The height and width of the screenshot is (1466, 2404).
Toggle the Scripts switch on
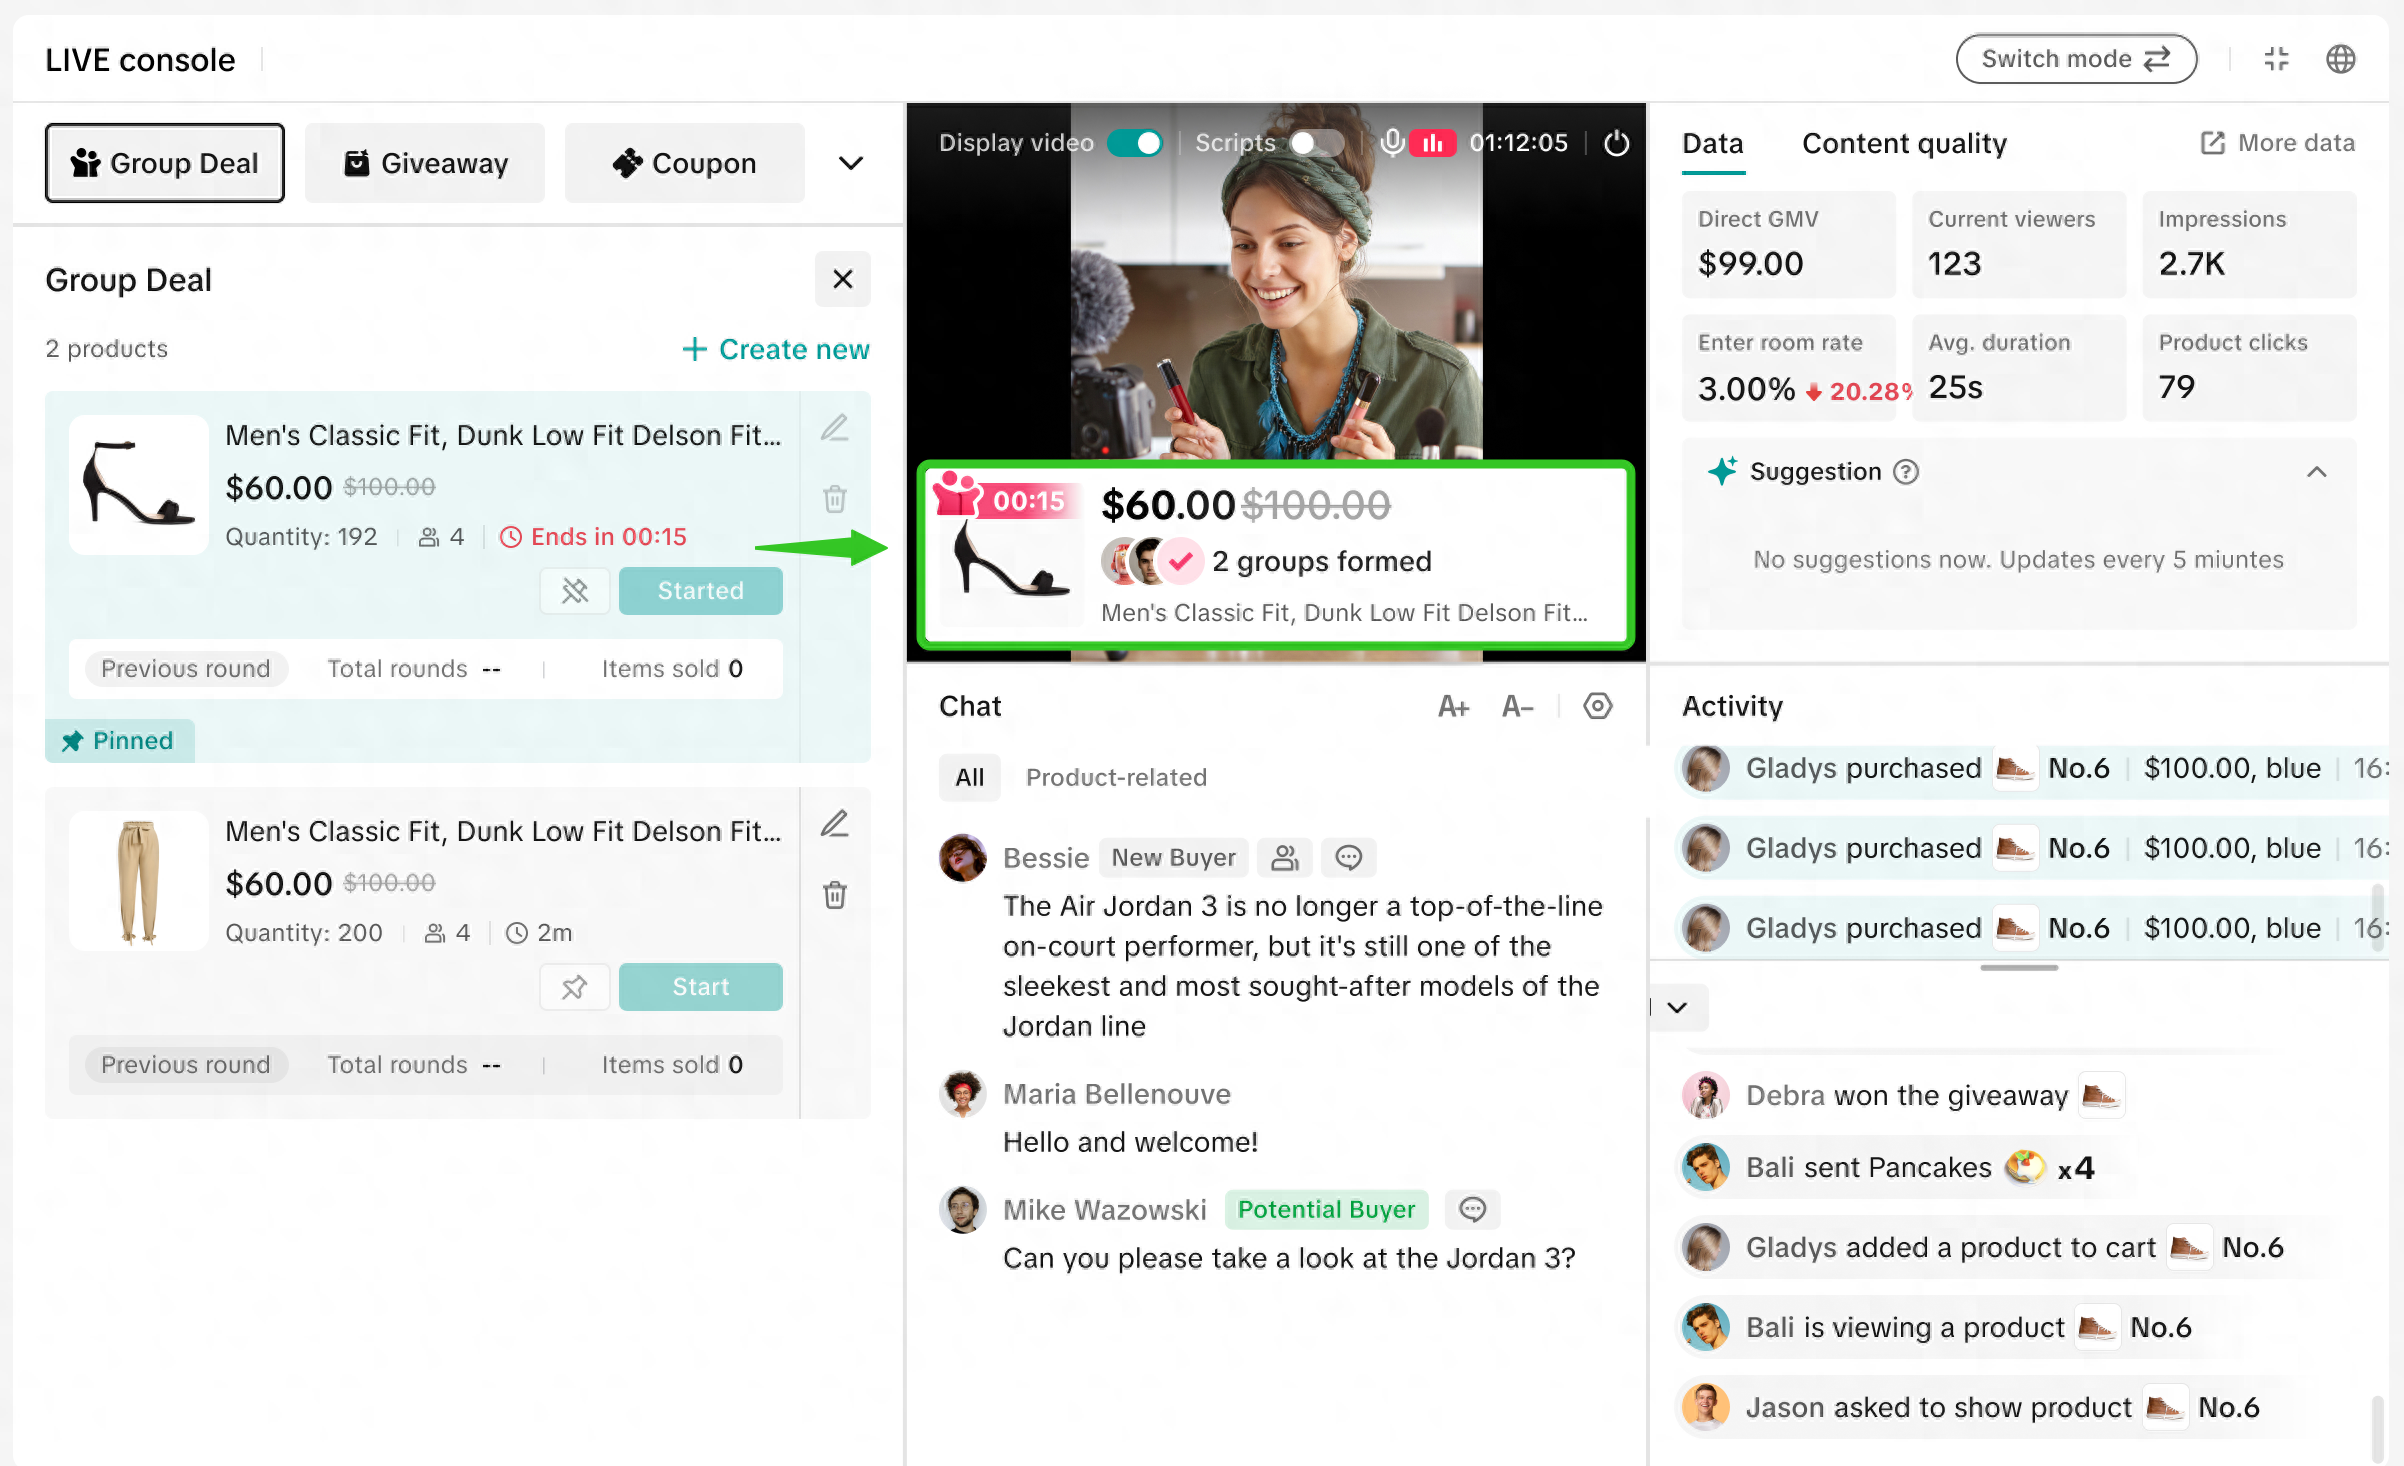point(1315,143)
